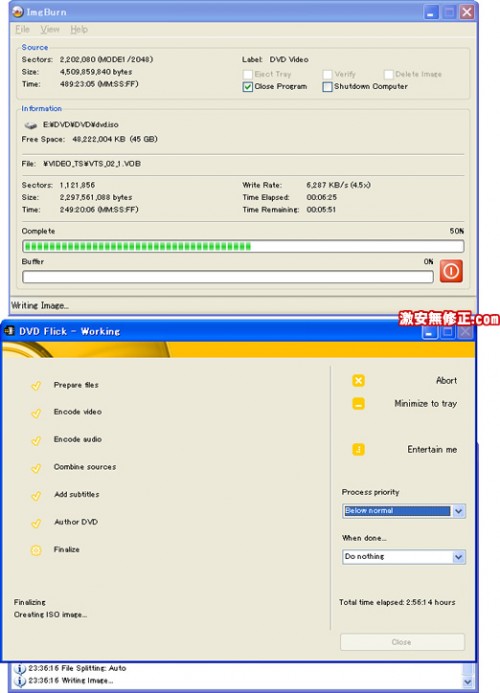Click the empty Buffer progress bar

tap(228, 277)
